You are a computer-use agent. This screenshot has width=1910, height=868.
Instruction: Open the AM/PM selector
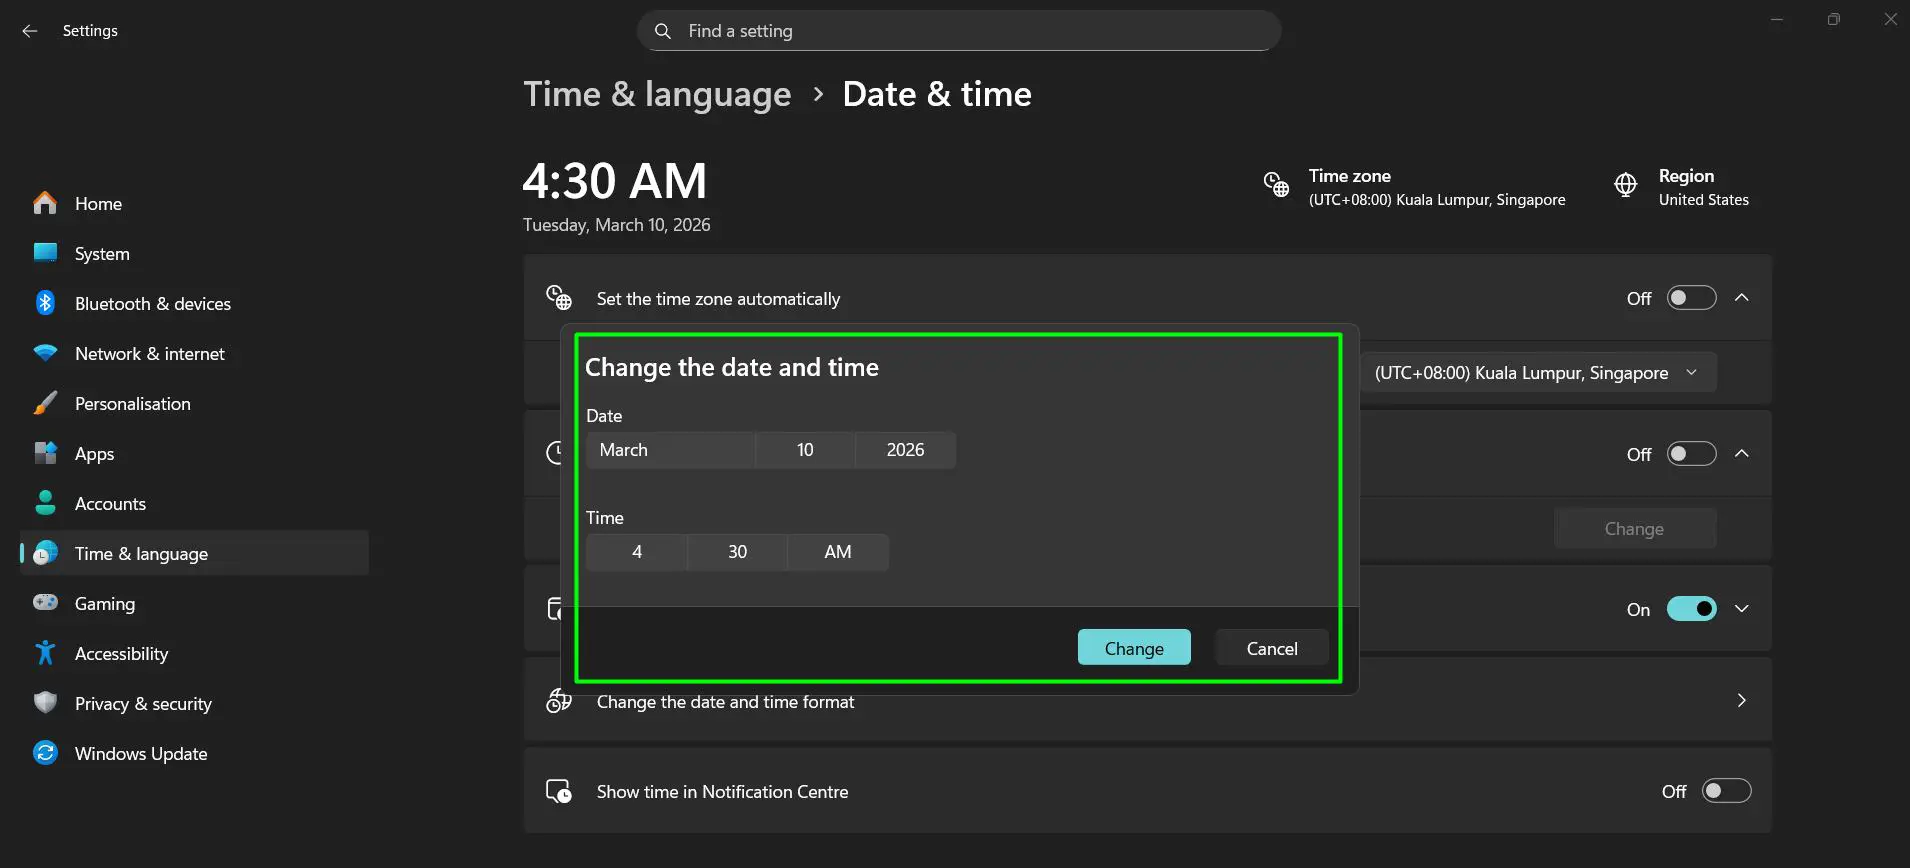pyautogui.click(x=838, y=552)
